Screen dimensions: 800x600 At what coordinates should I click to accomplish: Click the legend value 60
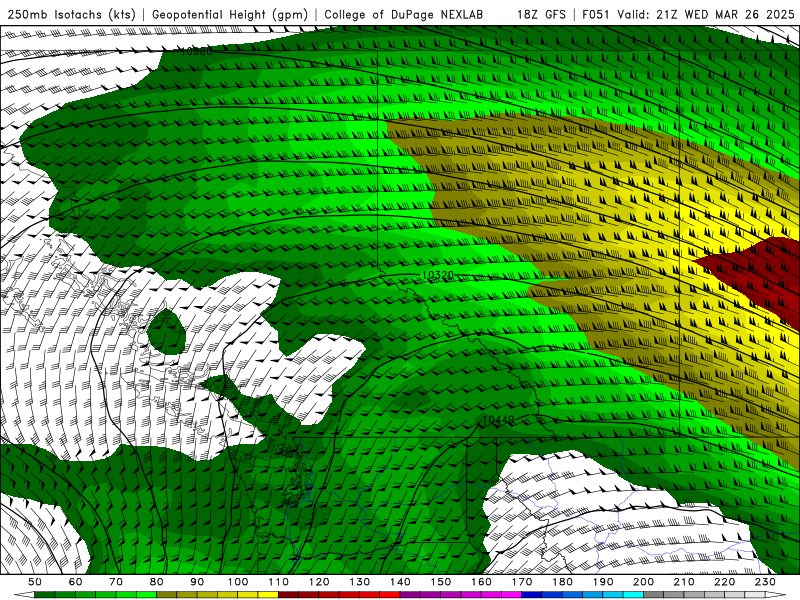coord(76,582)
